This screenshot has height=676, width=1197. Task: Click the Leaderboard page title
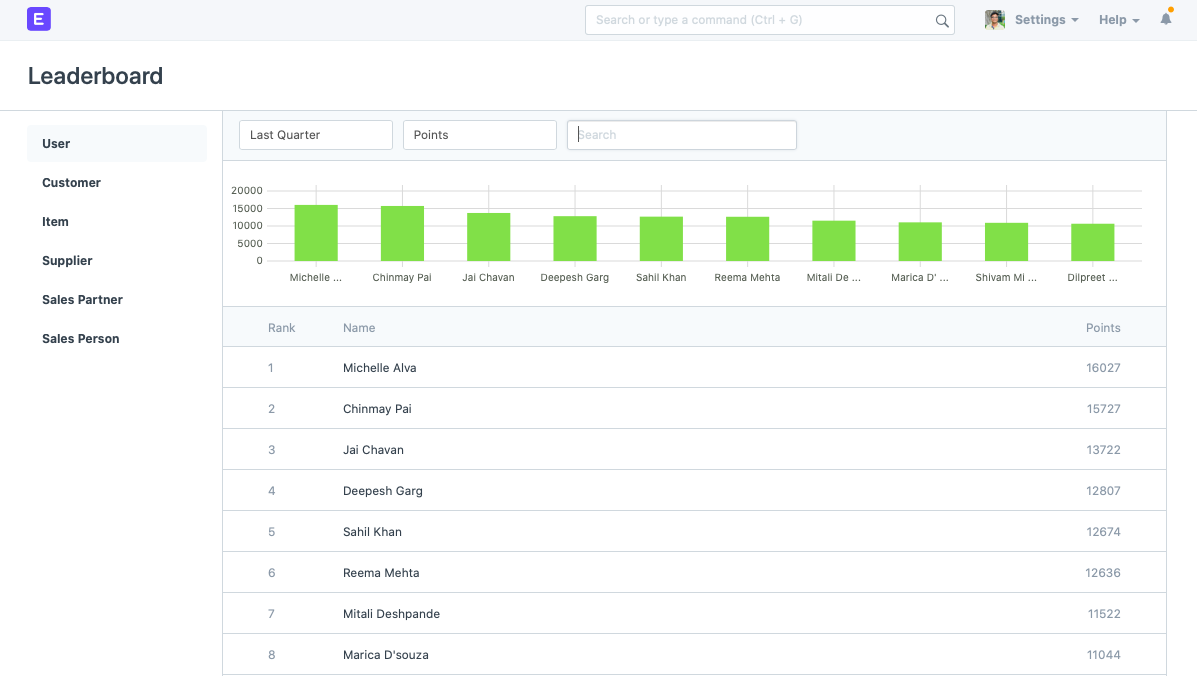(95, 76)
